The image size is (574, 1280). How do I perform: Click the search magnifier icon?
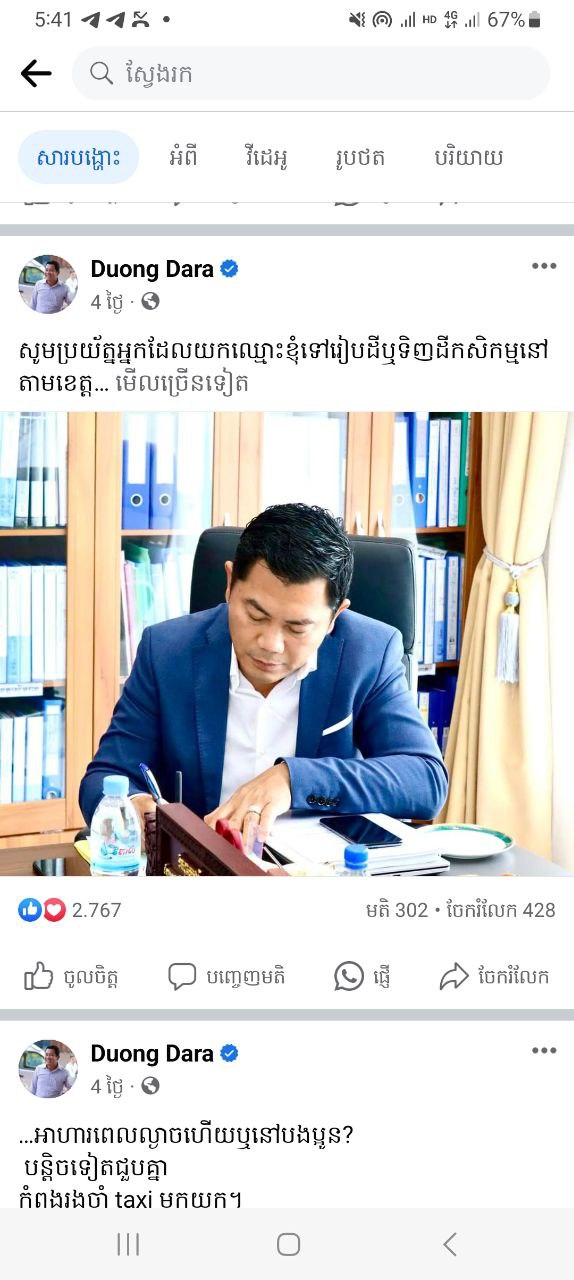point(101,73)
